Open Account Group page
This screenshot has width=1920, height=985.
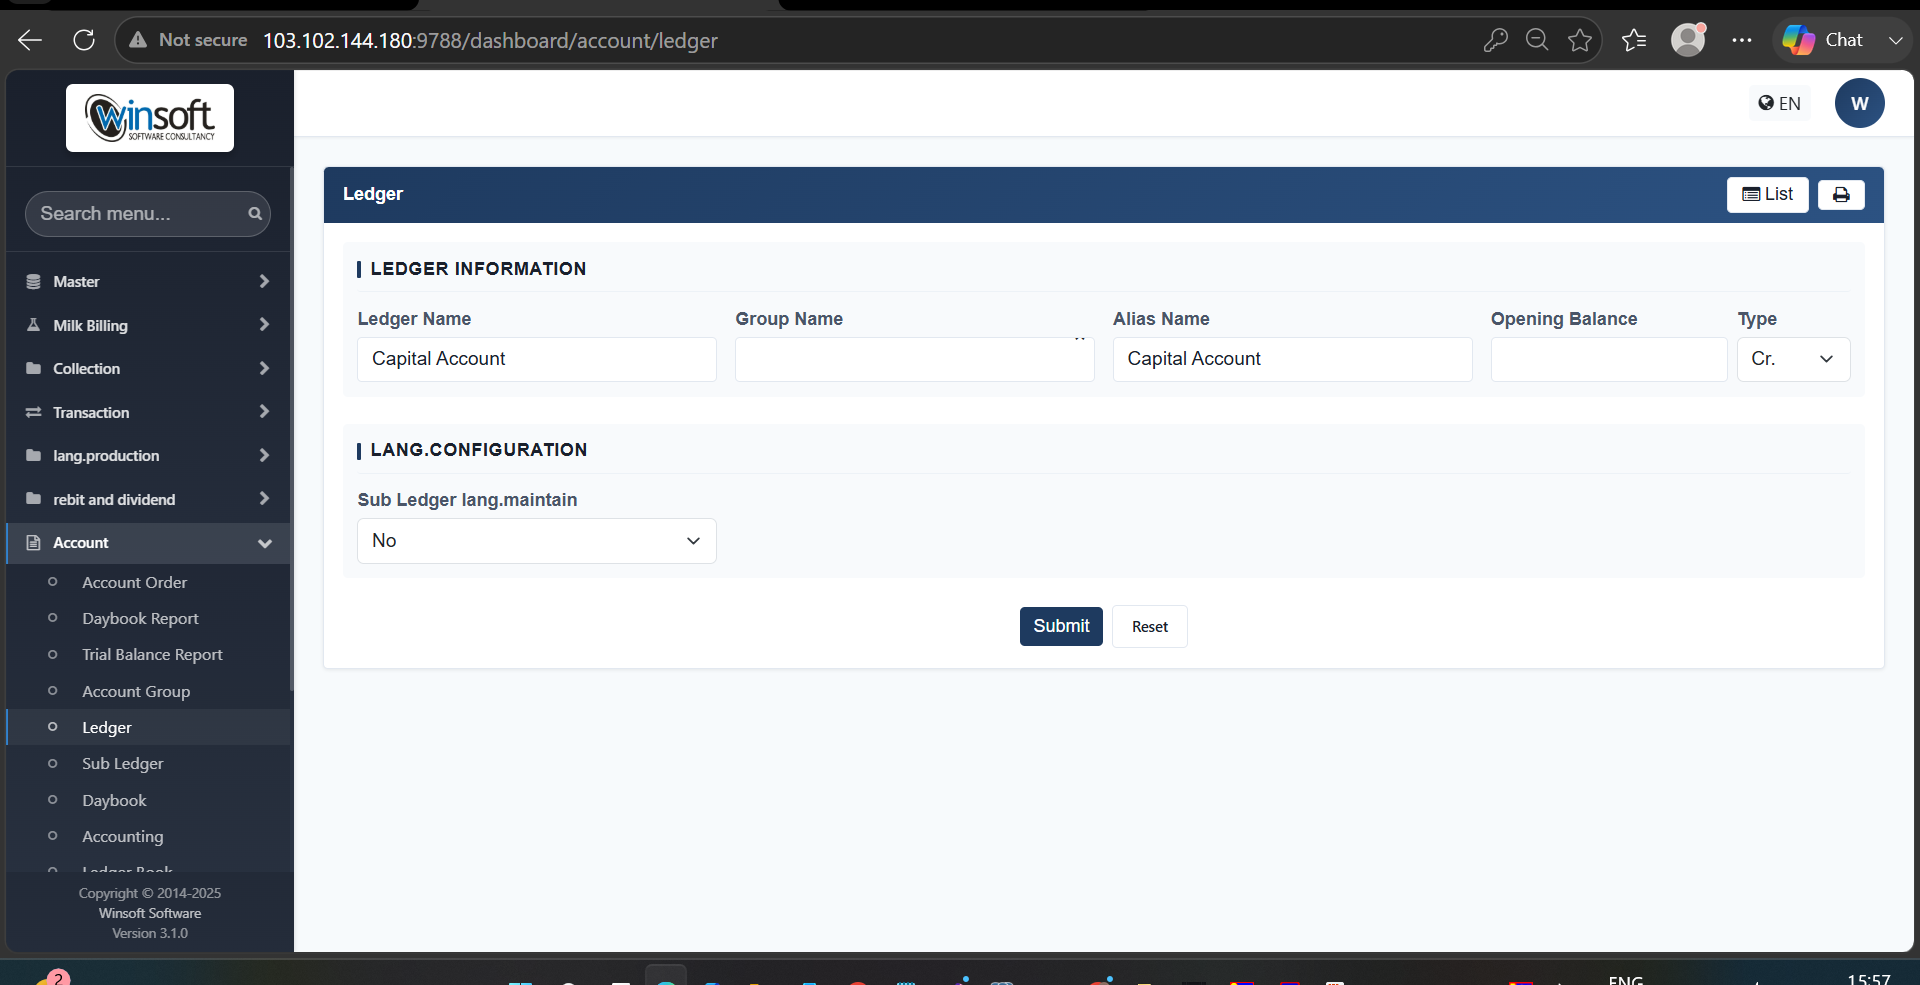point(136,691)
